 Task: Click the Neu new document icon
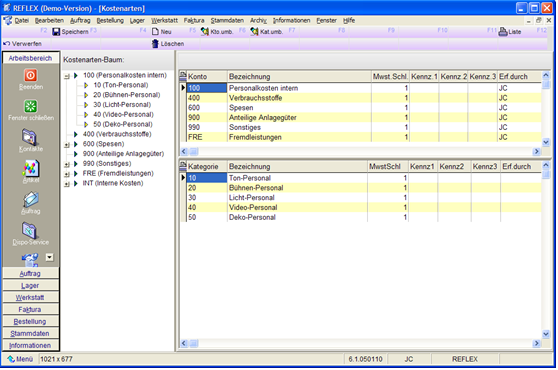pyautogui.click(x=155, y=32)
